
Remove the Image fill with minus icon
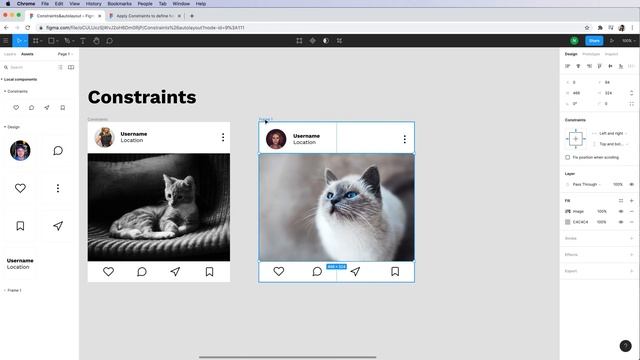tap(631, 211)
